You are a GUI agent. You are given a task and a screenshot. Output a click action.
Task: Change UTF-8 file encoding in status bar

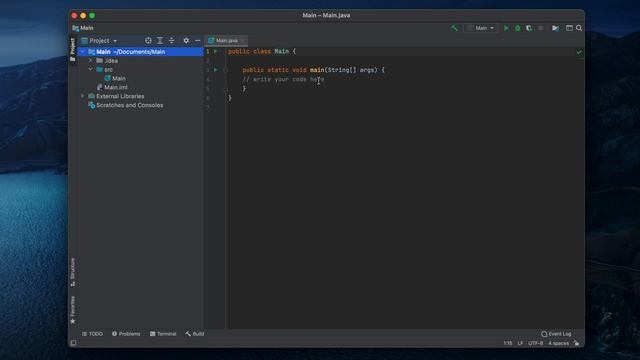tap(536, 343)
